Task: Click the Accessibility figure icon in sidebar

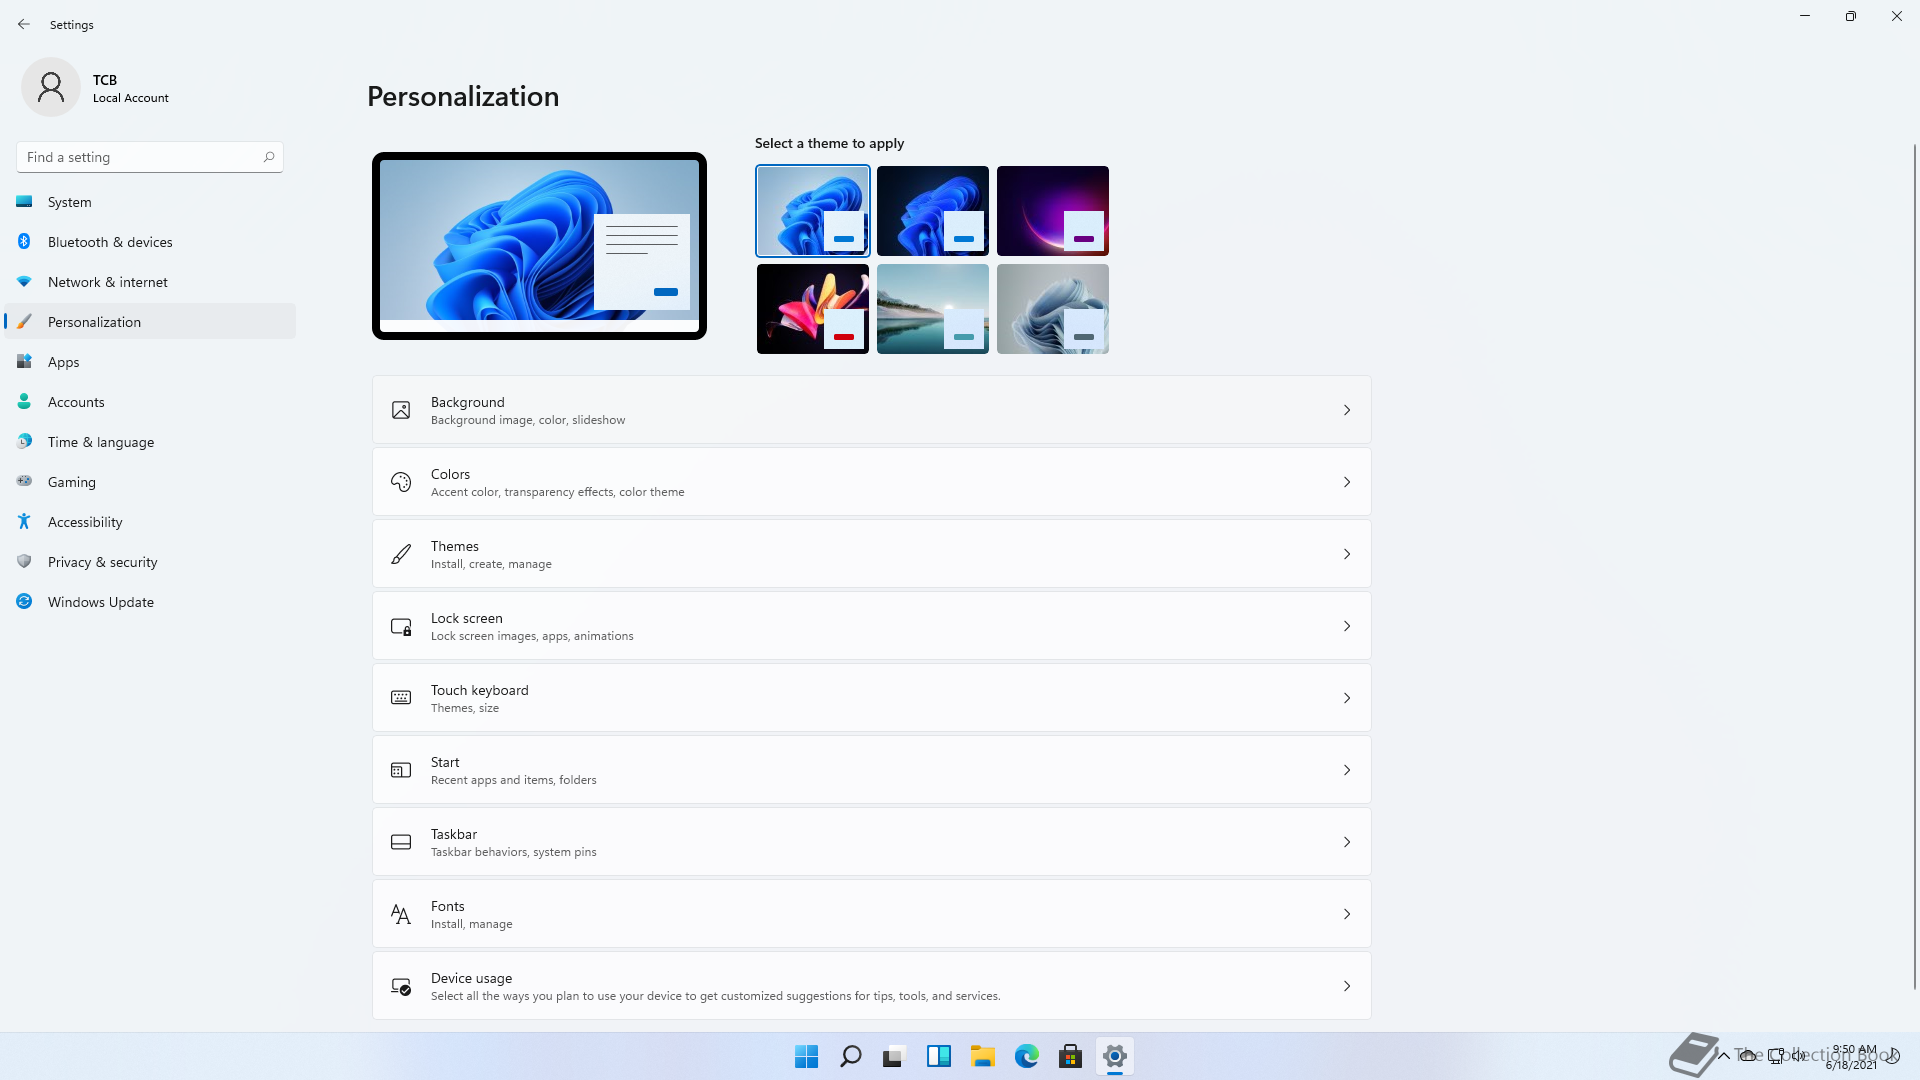Action: pos(24,522)
